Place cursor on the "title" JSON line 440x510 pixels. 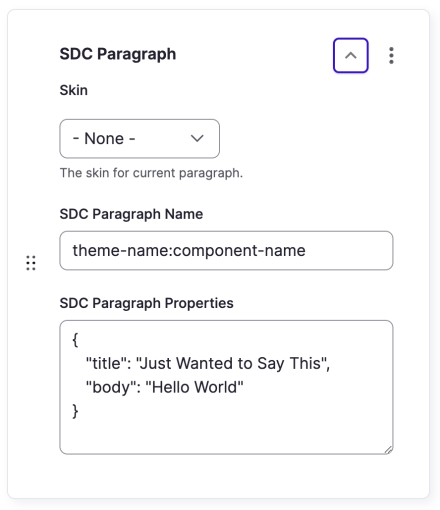point(208,363)
